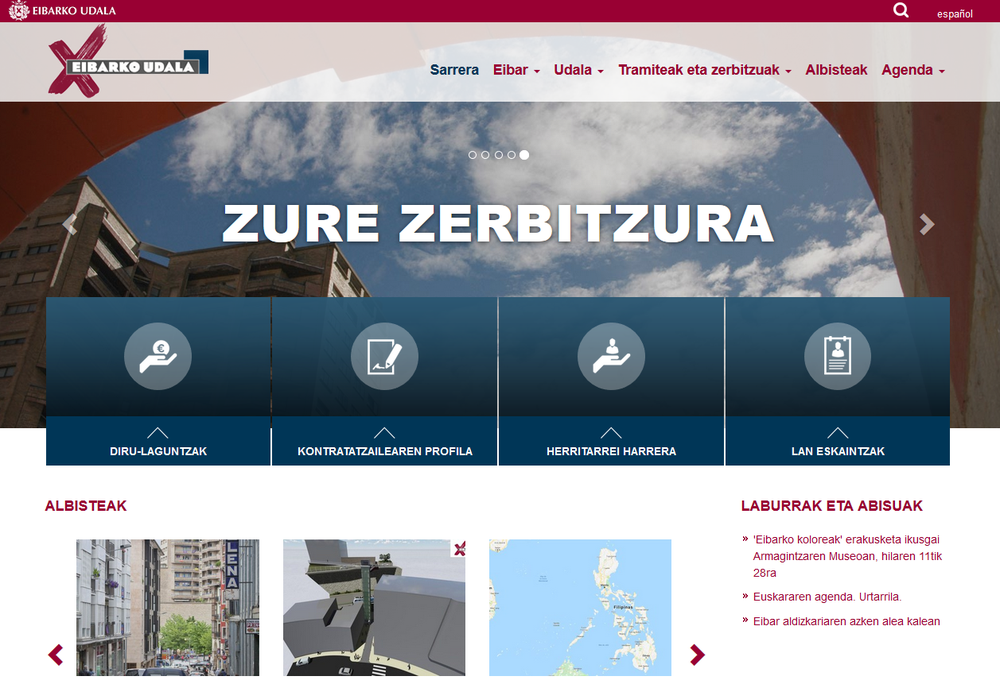
Task: Select the third carousel indicator dot
Action: [x=499, y=155]
